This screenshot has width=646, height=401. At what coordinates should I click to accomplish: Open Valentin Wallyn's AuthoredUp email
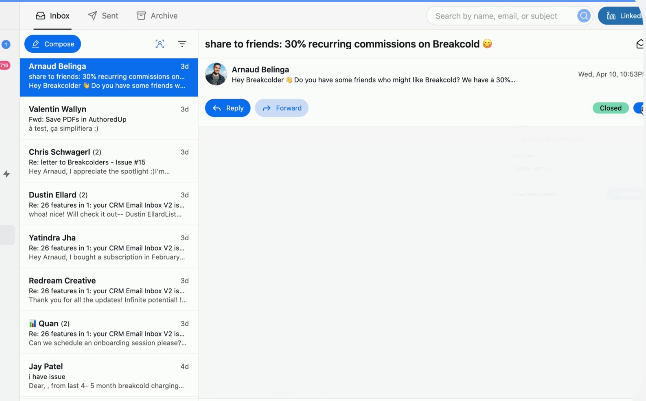(109, 118)
